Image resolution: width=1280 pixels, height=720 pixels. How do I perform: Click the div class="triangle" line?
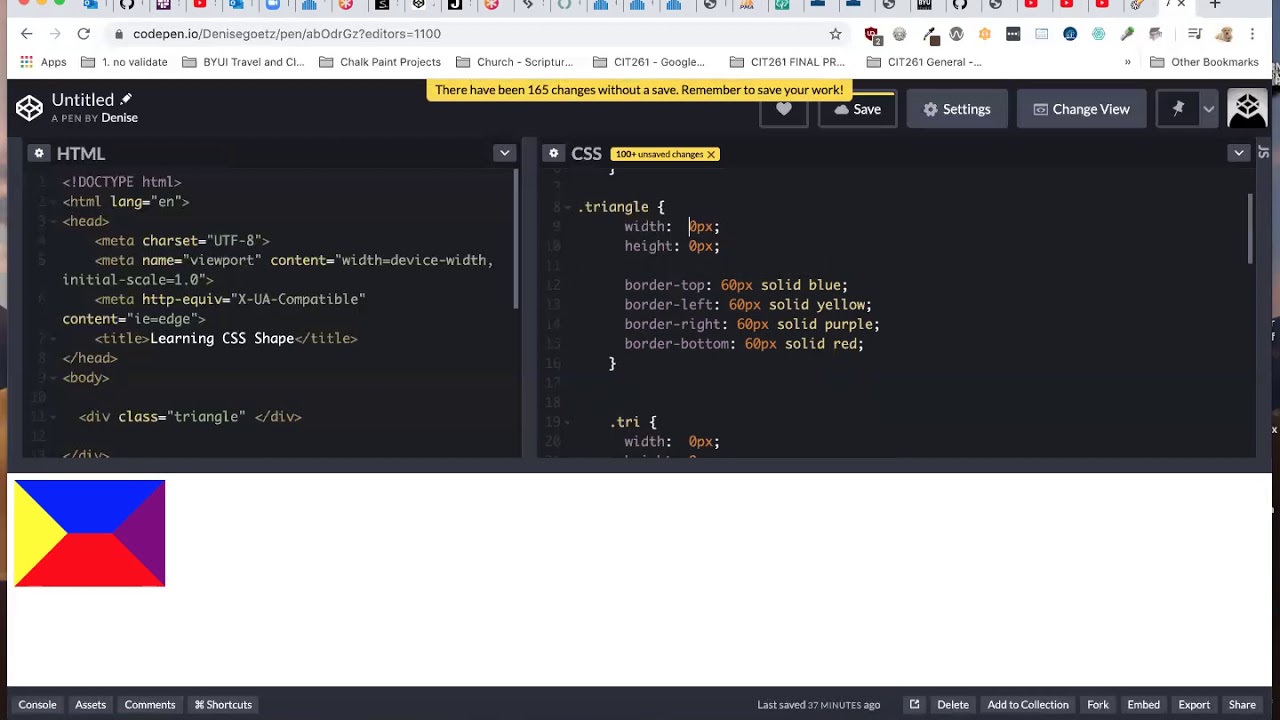click(x=190, y=417)
